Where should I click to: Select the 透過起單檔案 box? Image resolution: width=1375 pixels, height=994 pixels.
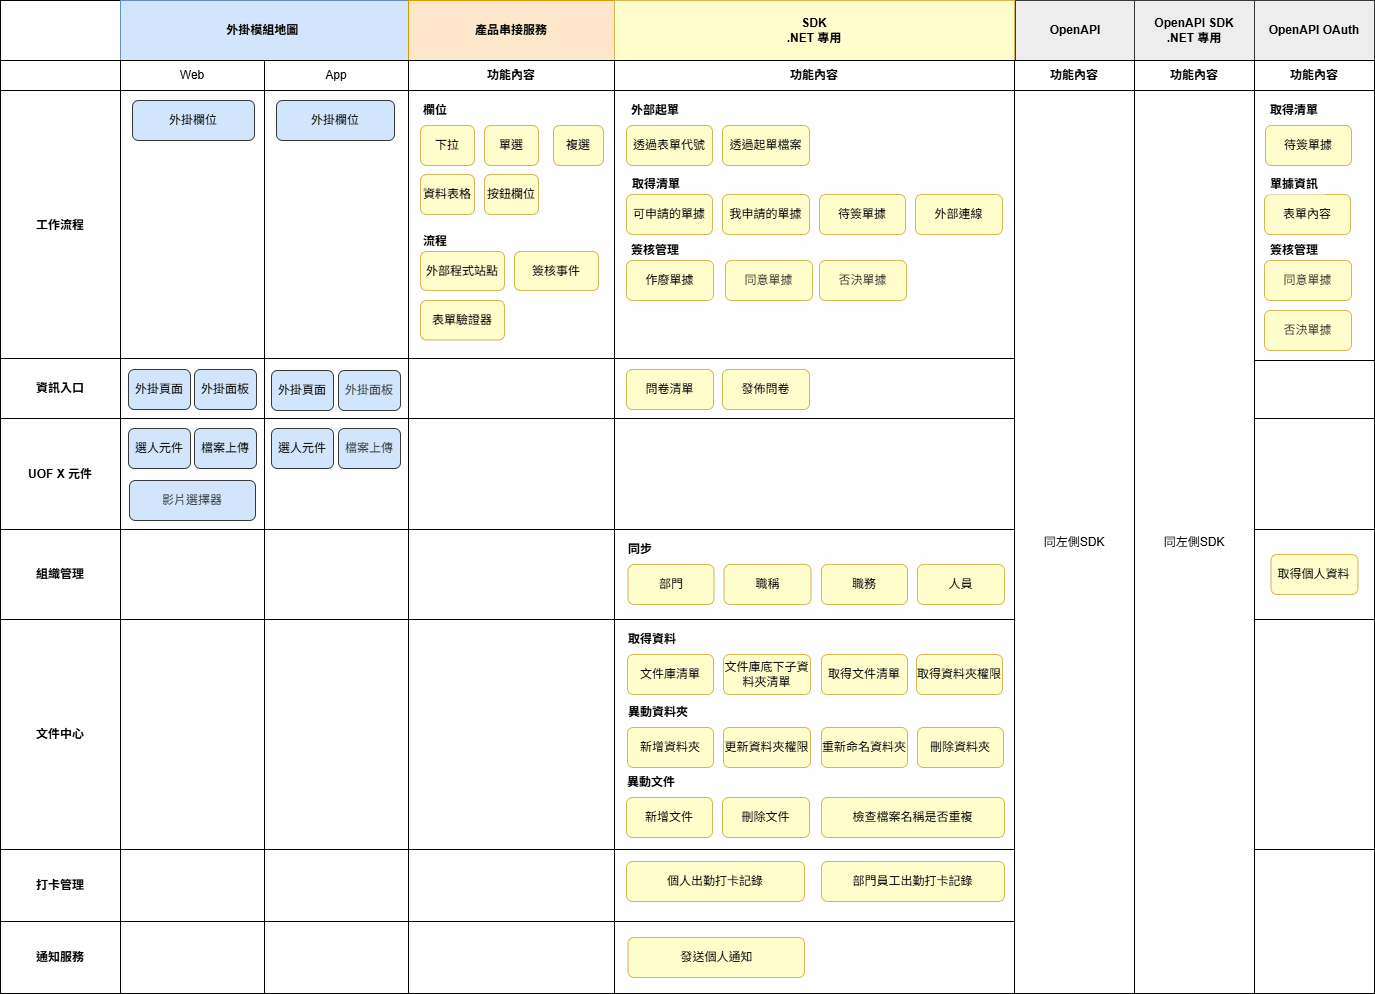tap(765, 145)
